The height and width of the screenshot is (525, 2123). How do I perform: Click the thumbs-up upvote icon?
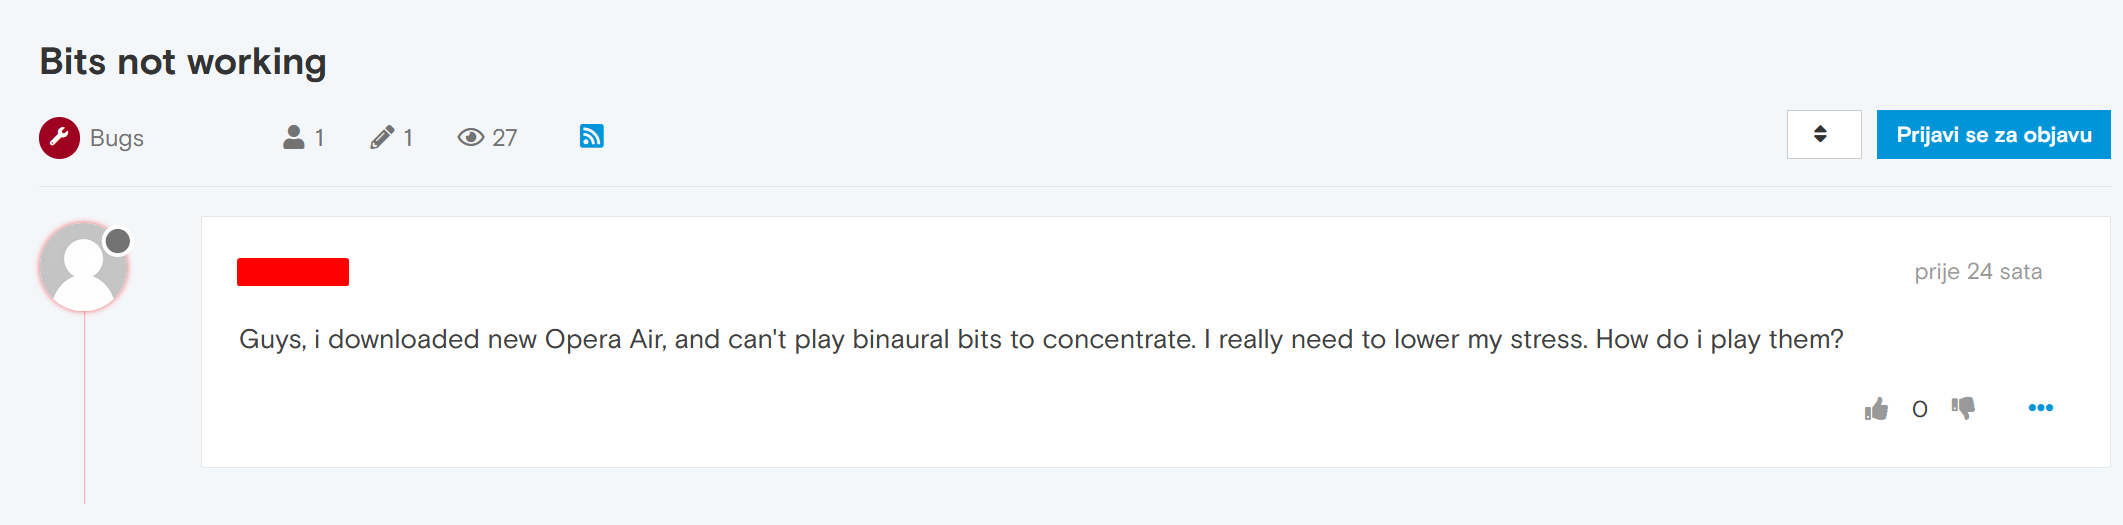[x=1876, y=409]
